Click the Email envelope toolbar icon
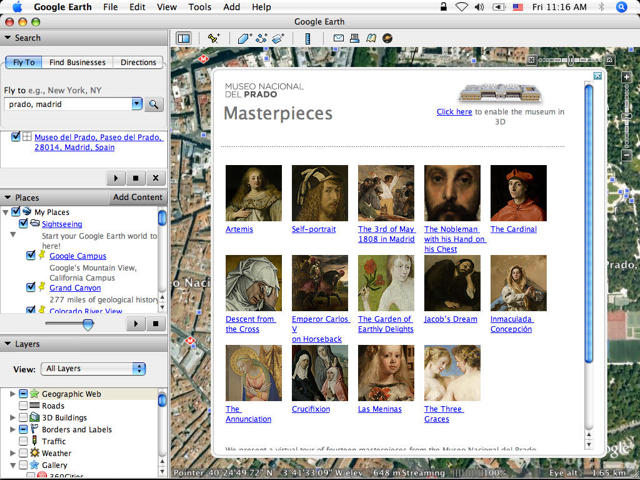Screen dimensions: 640x480 pyautogui.click(x=339, y=38)
